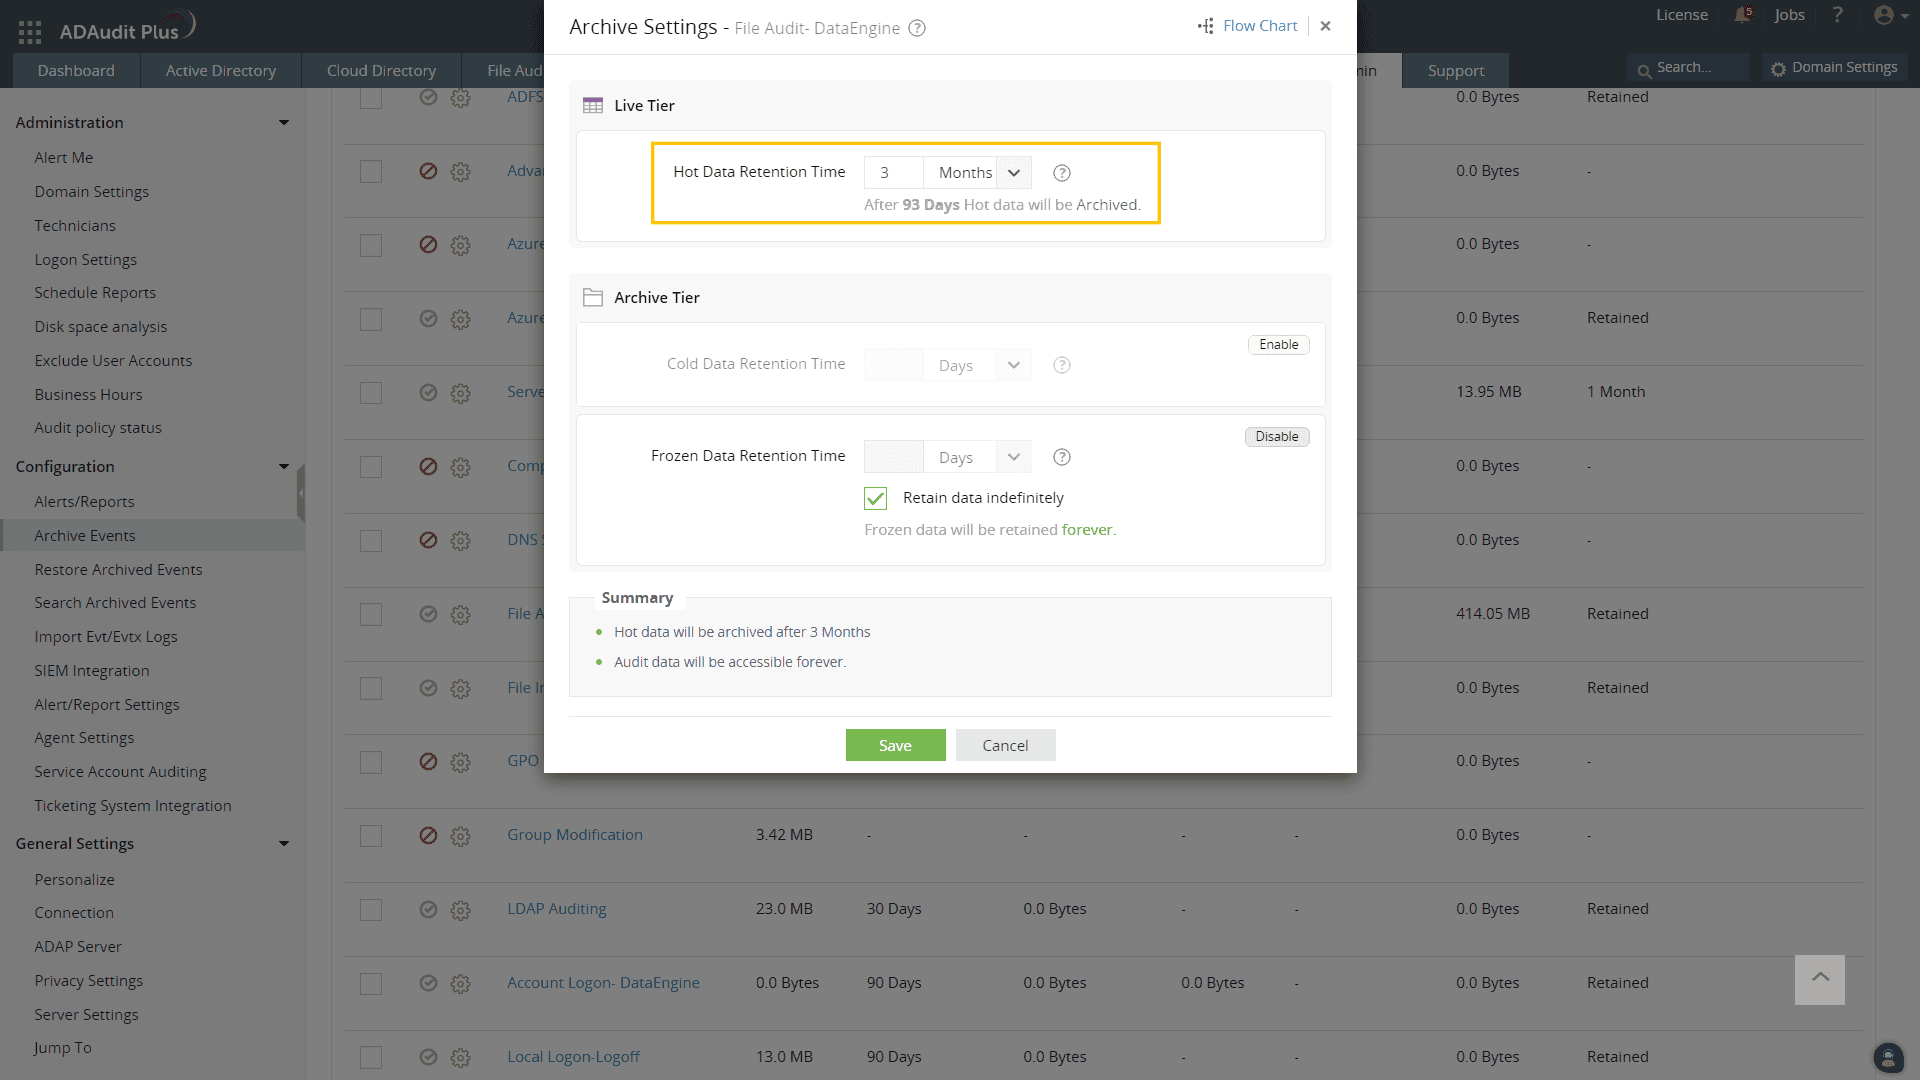
Task: Click the green Save button
Action: [895, 745]
